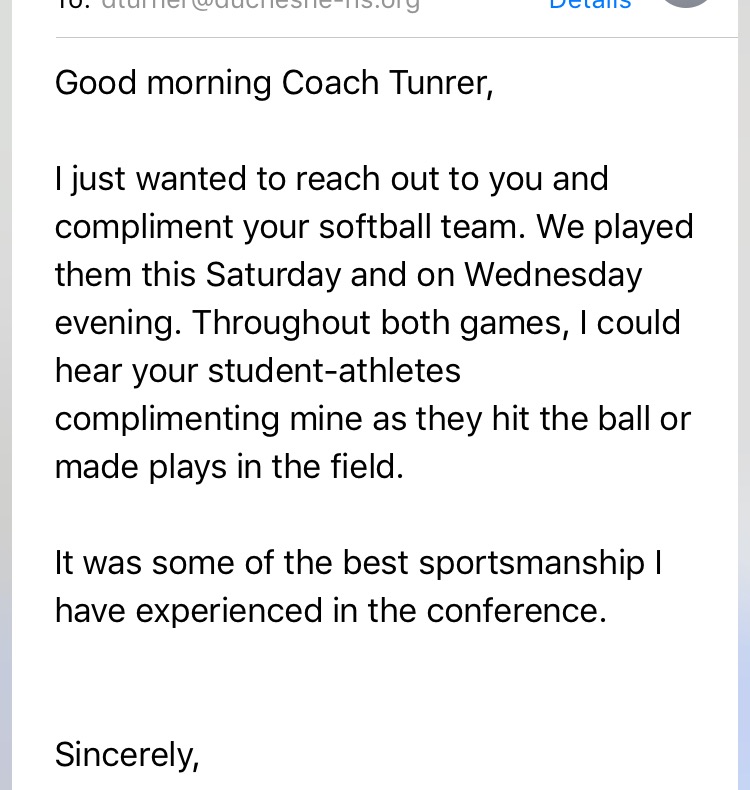
Task: Tap the sender avatar circle icon
Action: pyautogui.click(x=687, y=2)
